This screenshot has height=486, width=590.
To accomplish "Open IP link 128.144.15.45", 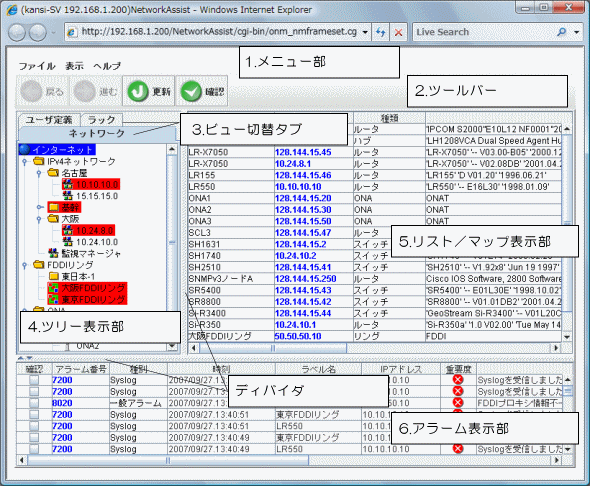I will pyautogui.click(x=303, y=152).
